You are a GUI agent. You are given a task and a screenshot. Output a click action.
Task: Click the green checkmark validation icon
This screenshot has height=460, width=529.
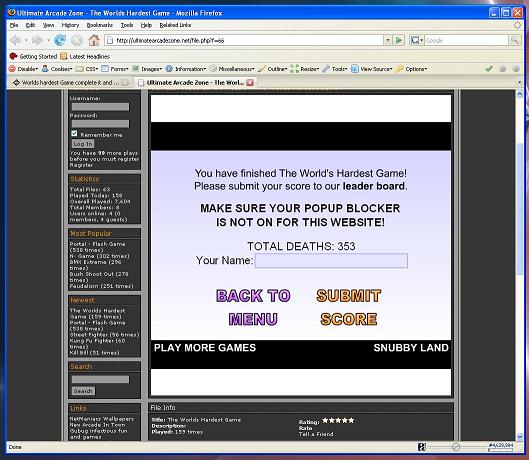(x=489, y=69)
